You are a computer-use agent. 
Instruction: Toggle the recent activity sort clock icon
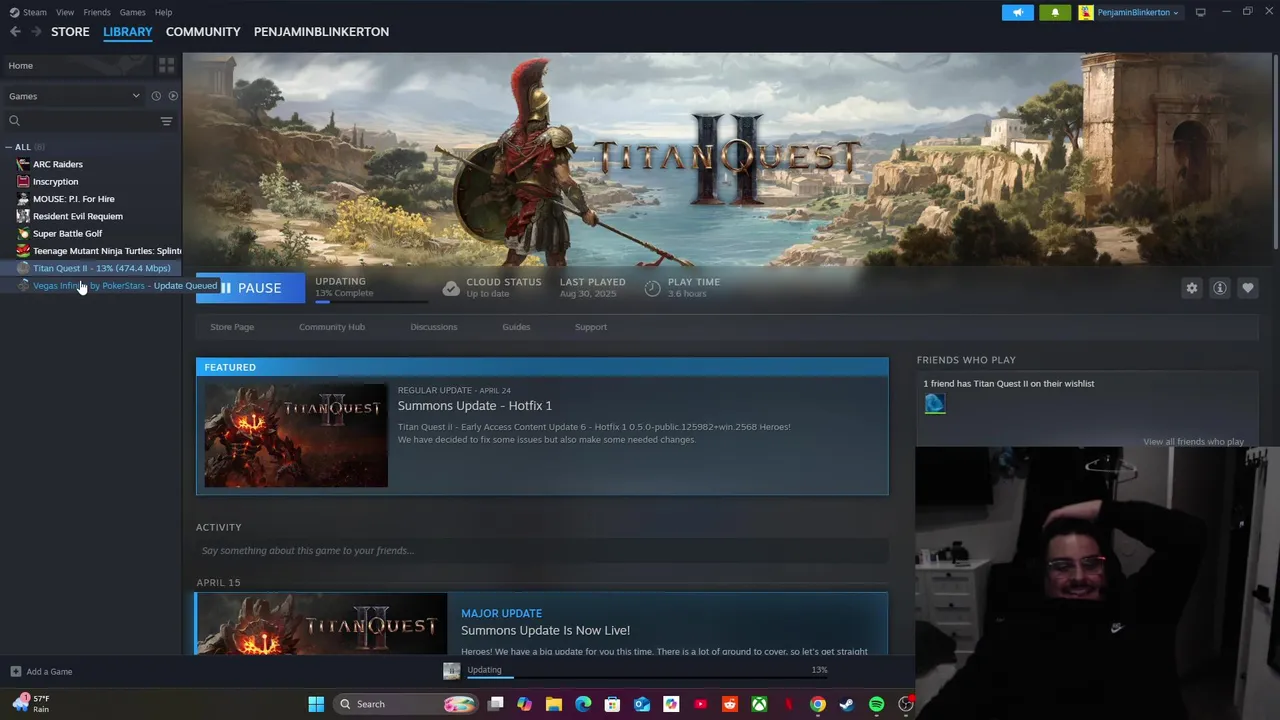click(156, 96)
